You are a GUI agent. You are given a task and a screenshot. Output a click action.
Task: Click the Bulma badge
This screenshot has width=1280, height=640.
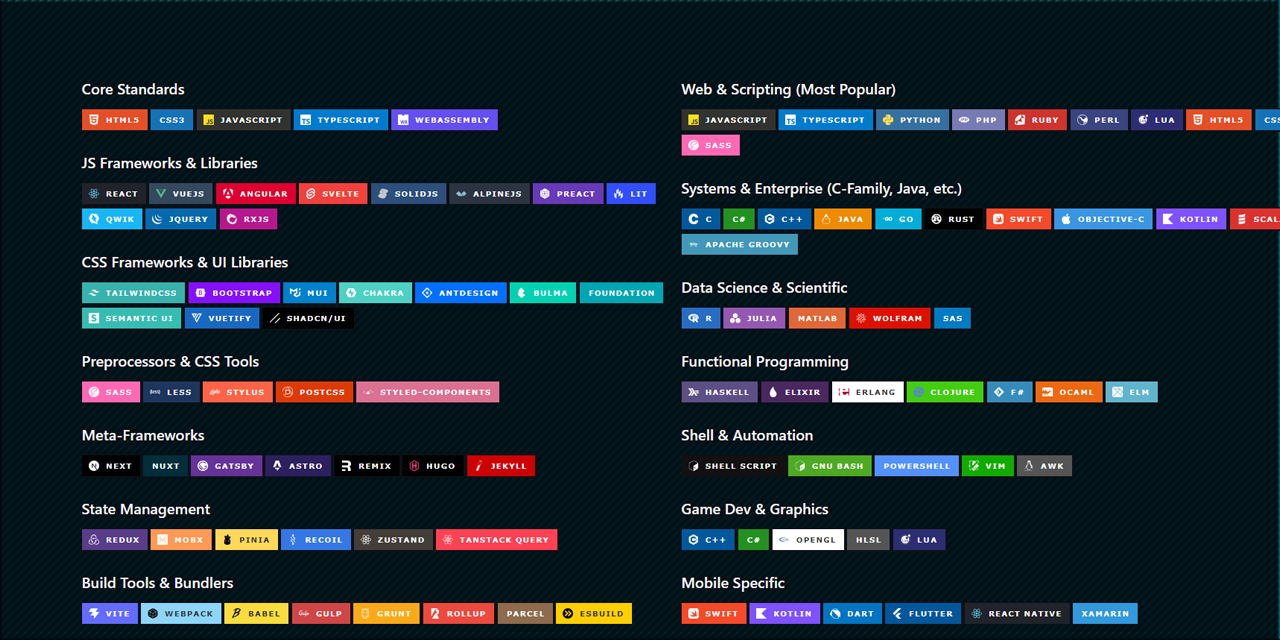pos(543,293)
